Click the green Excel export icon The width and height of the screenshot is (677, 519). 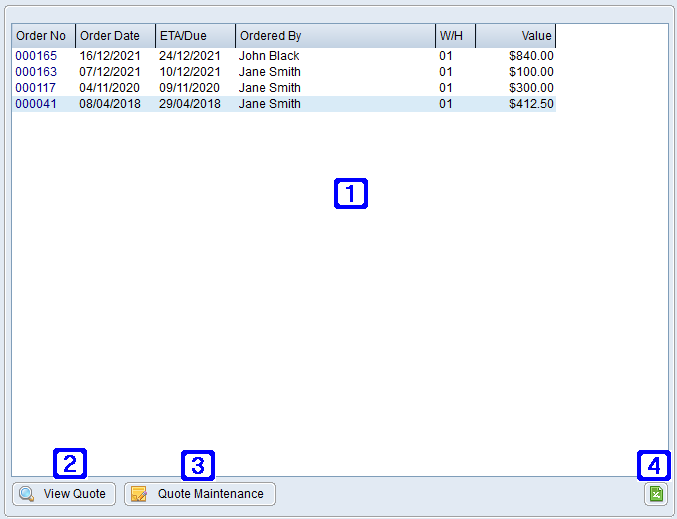pos(655,494)
